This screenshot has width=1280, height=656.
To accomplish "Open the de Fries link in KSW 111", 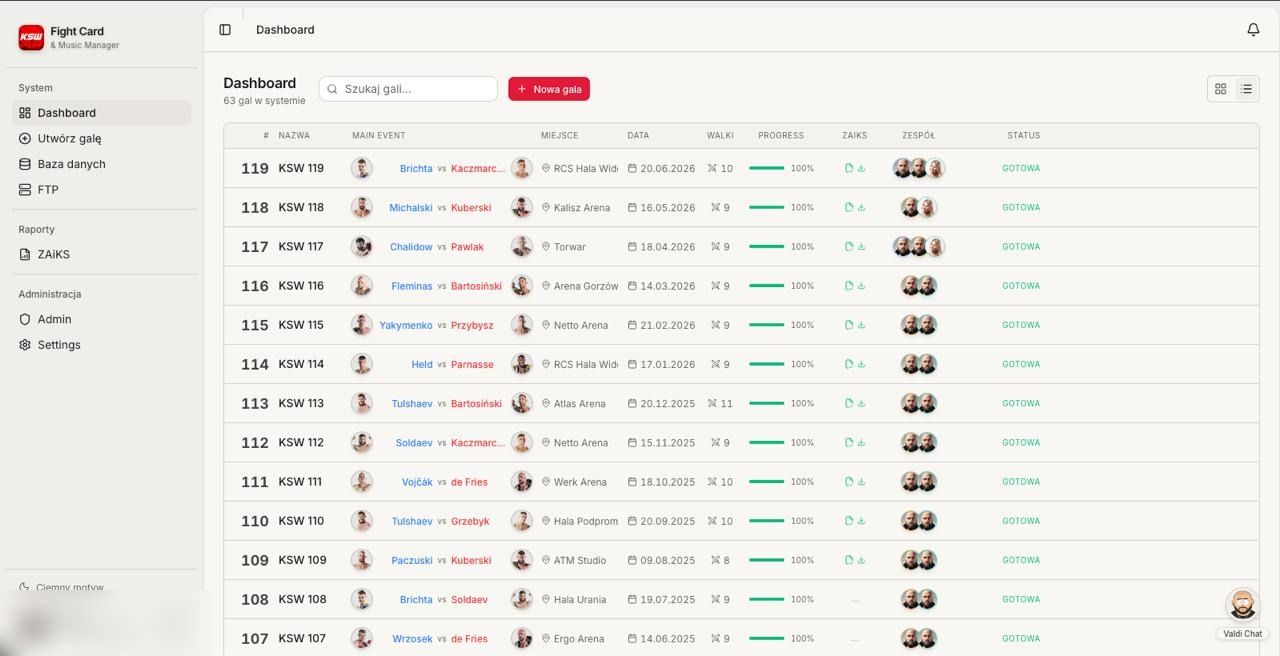I will [x=469, y=482].
